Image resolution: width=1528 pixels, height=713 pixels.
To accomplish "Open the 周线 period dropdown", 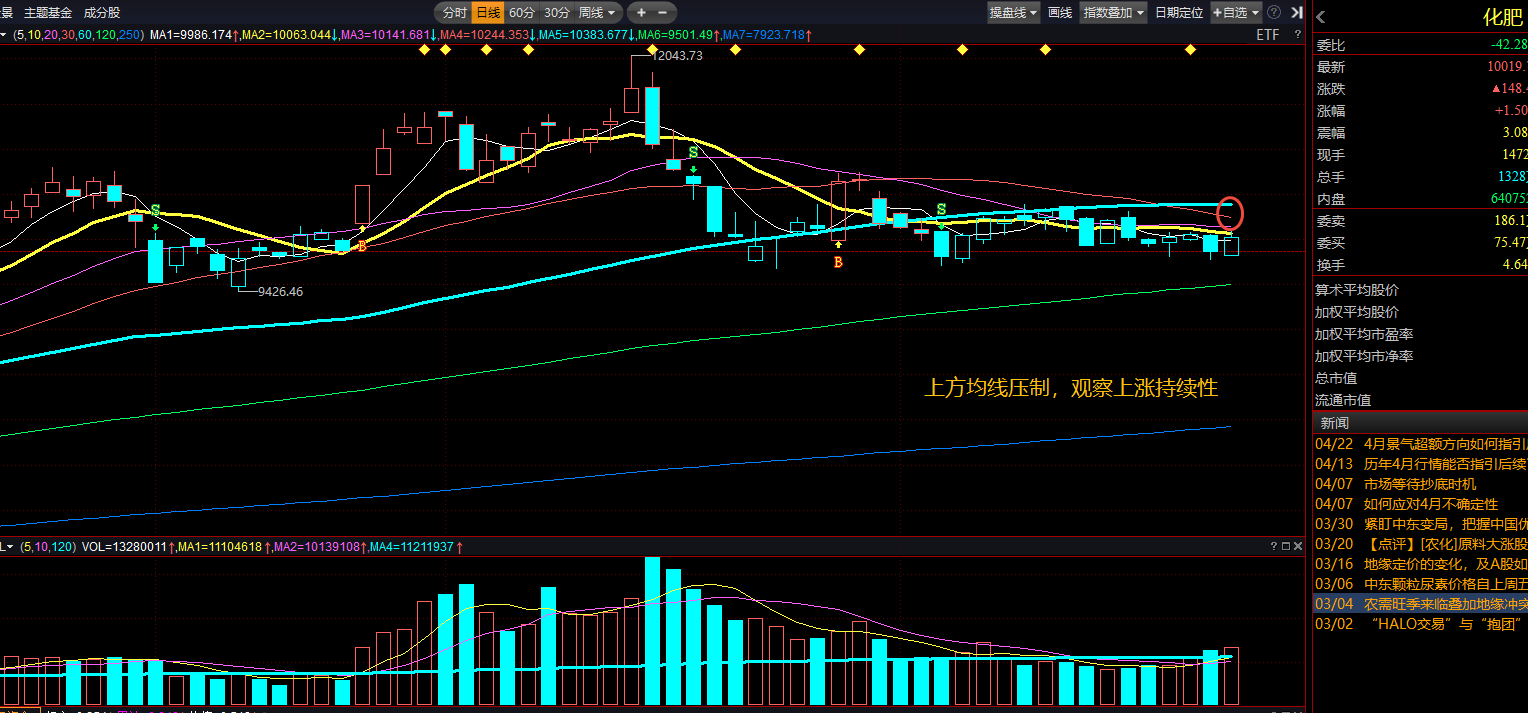I will point(599,13).
